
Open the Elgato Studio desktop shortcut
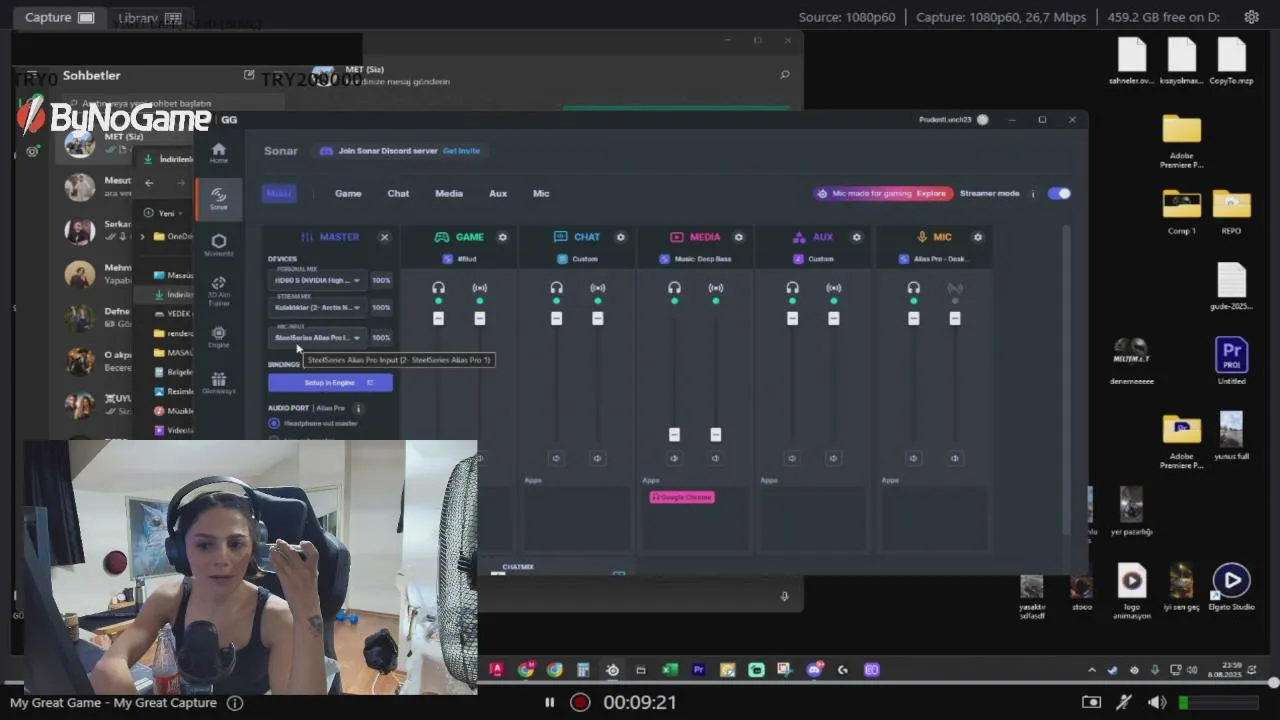[1231, 588]
